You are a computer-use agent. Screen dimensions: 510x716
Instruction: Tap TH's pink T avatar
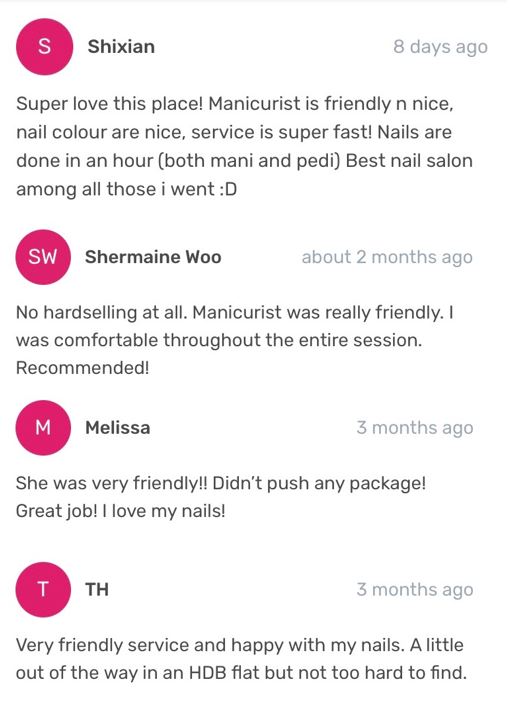point(43,590)
